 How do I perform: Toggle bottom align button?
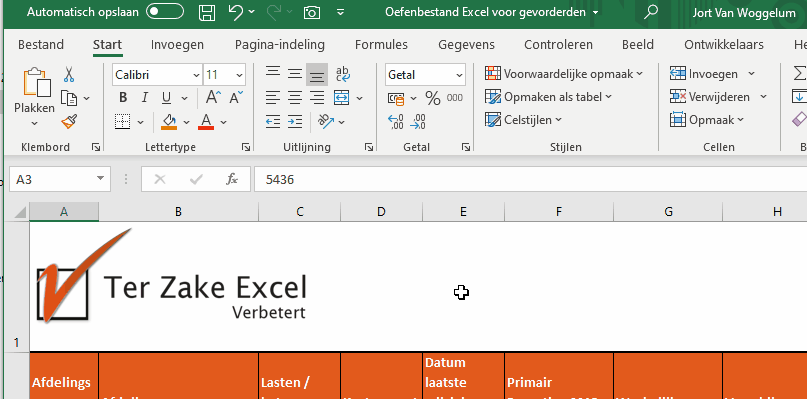click(x=317, y=75)
